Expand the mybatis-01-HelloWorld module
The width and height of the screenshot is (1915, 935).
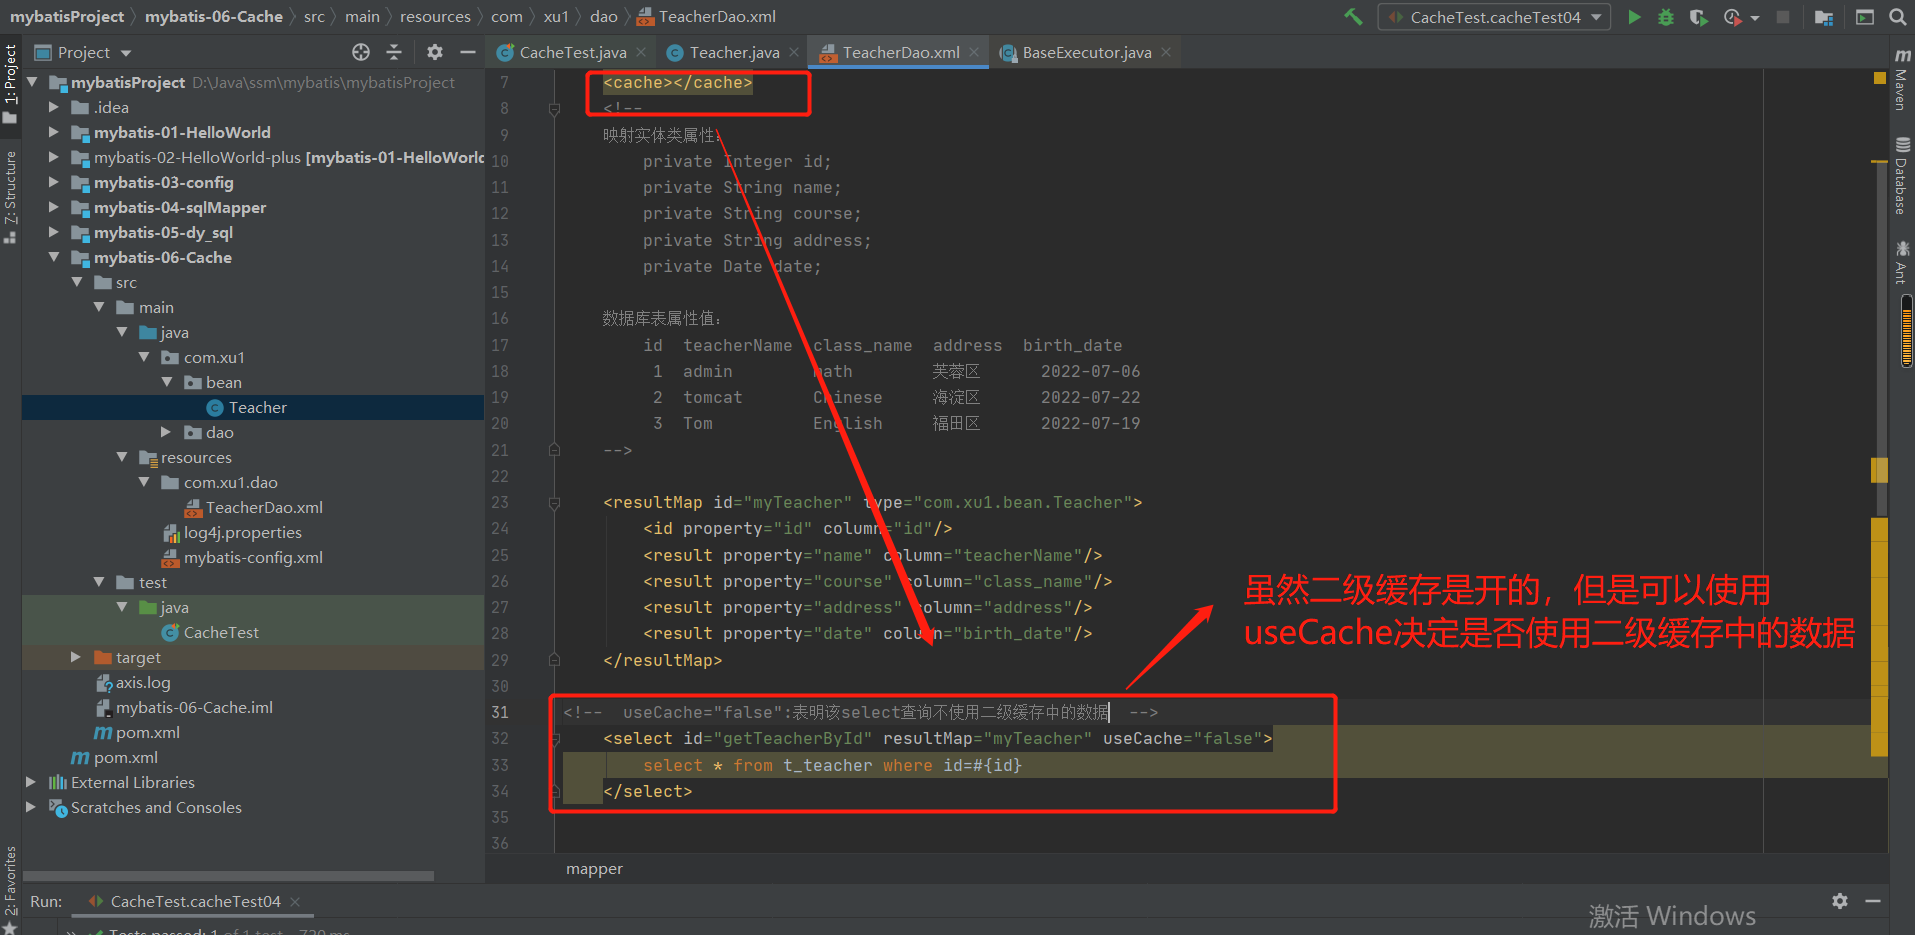(54, 132)
